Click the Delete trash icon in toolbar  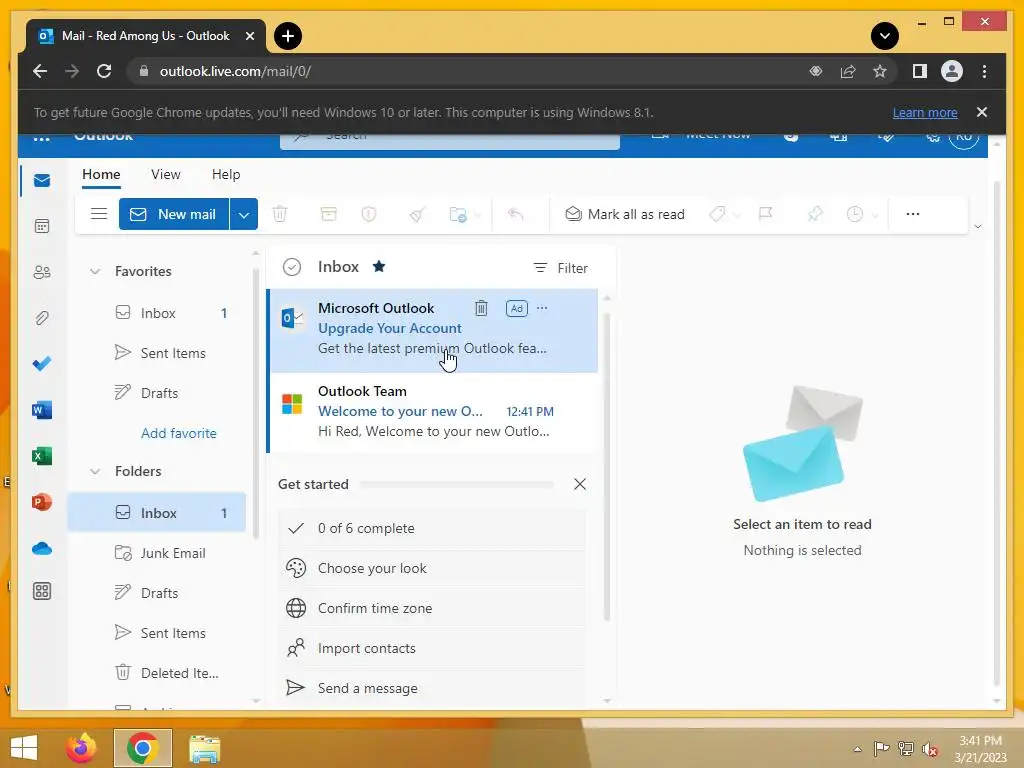coord(280,214)
